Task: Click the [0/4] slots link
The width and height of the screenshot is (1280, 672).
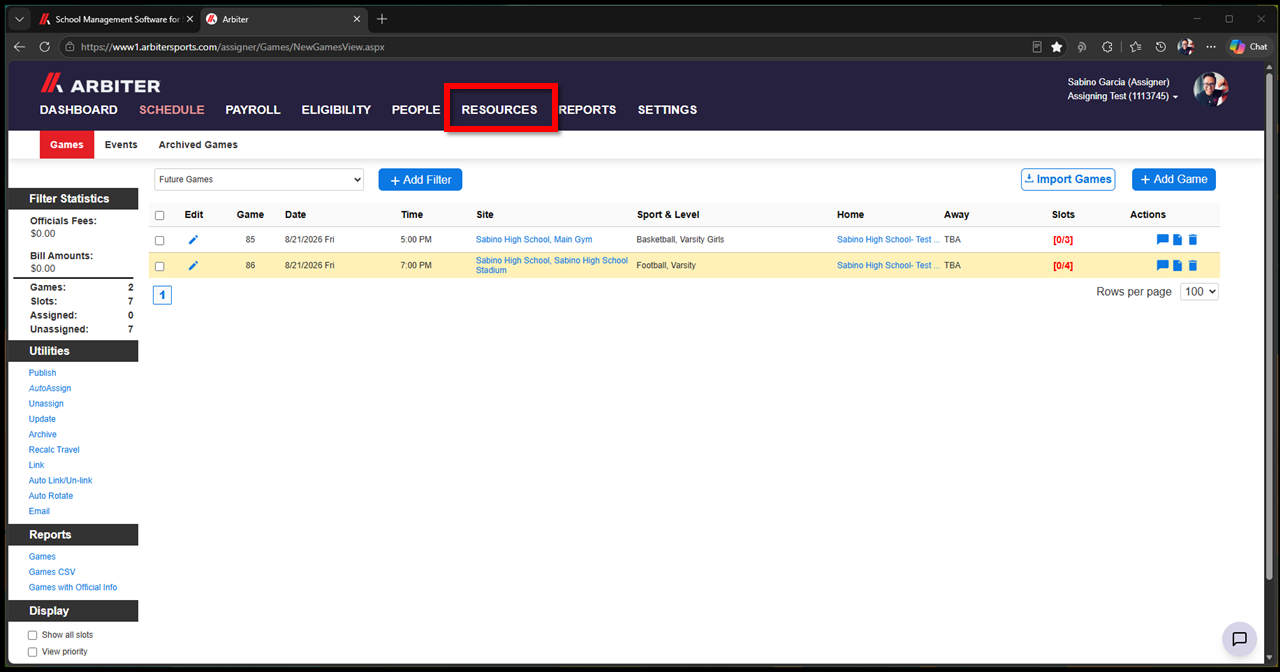Action: pos(1063,266)
